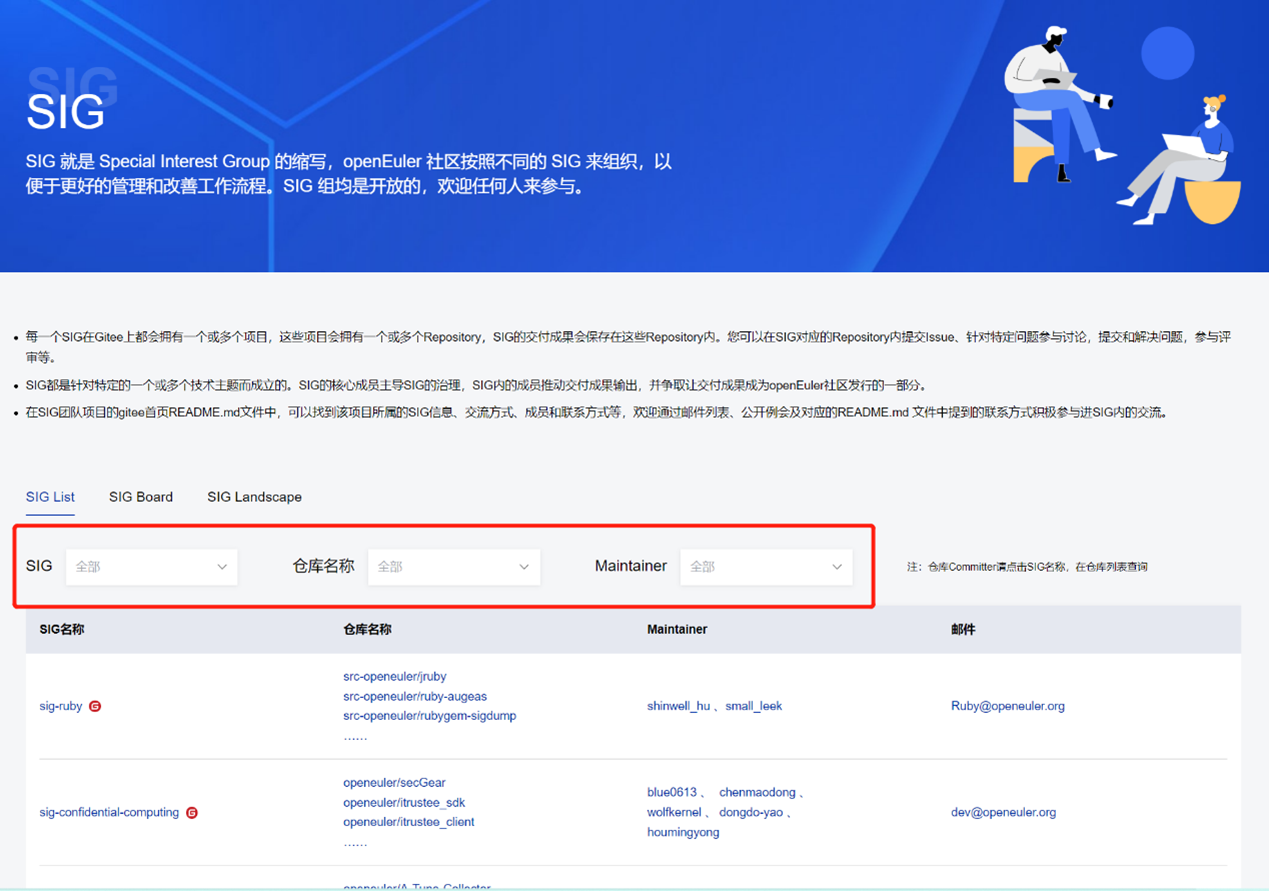View maintainer small_leek profile
Image resolution: width=1269 pixels, height=891 pixels.
tap(753, 706)
